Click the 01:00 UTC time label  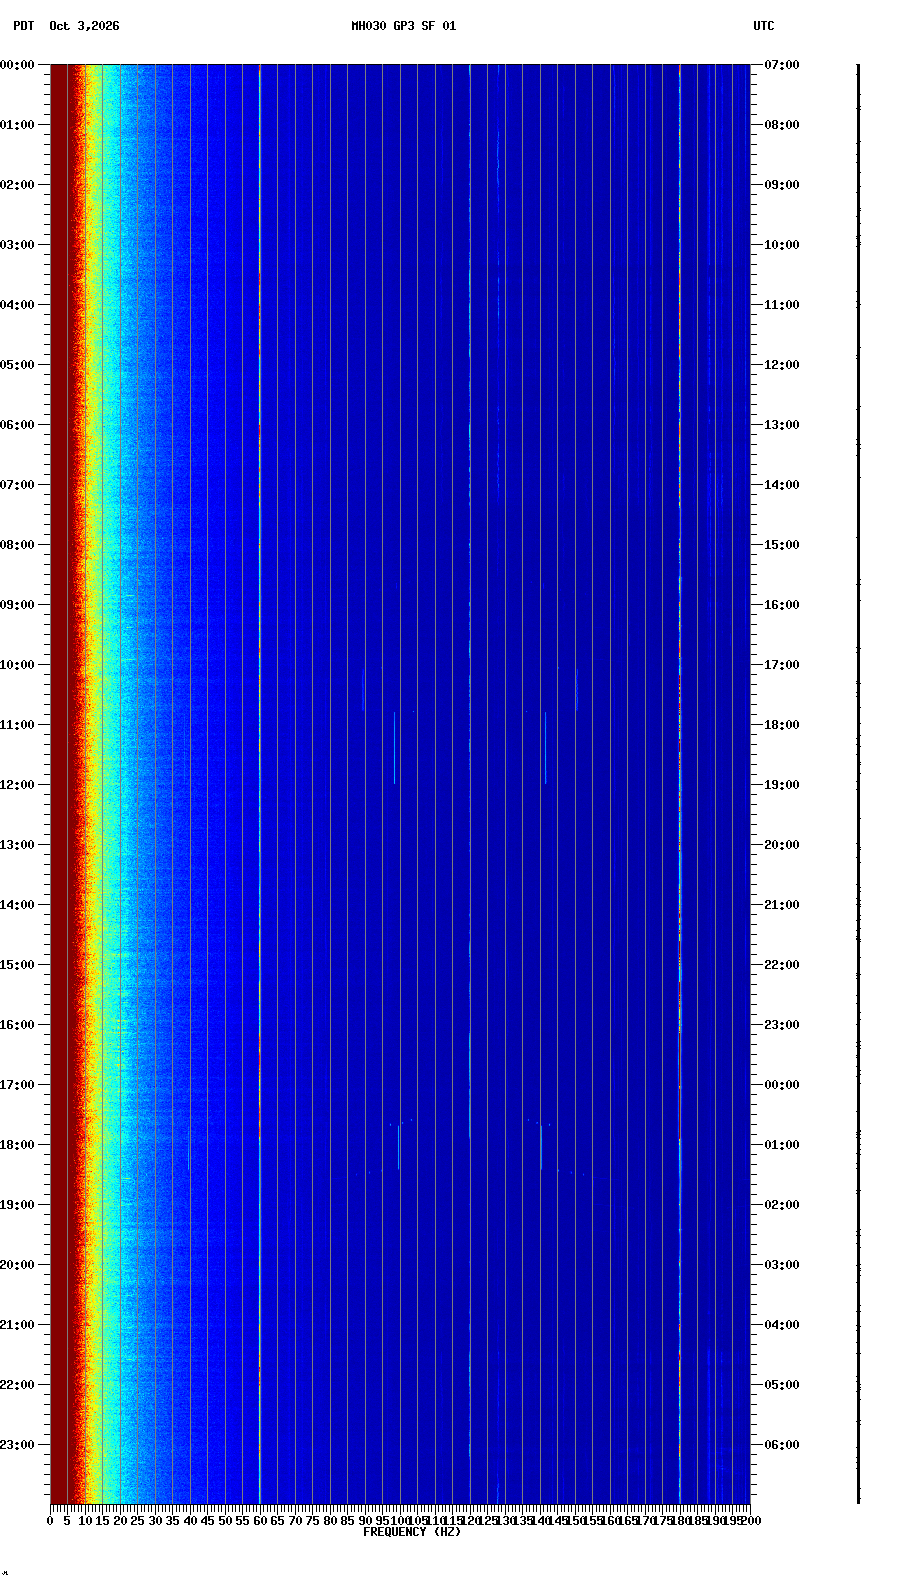click(782, 1145)
